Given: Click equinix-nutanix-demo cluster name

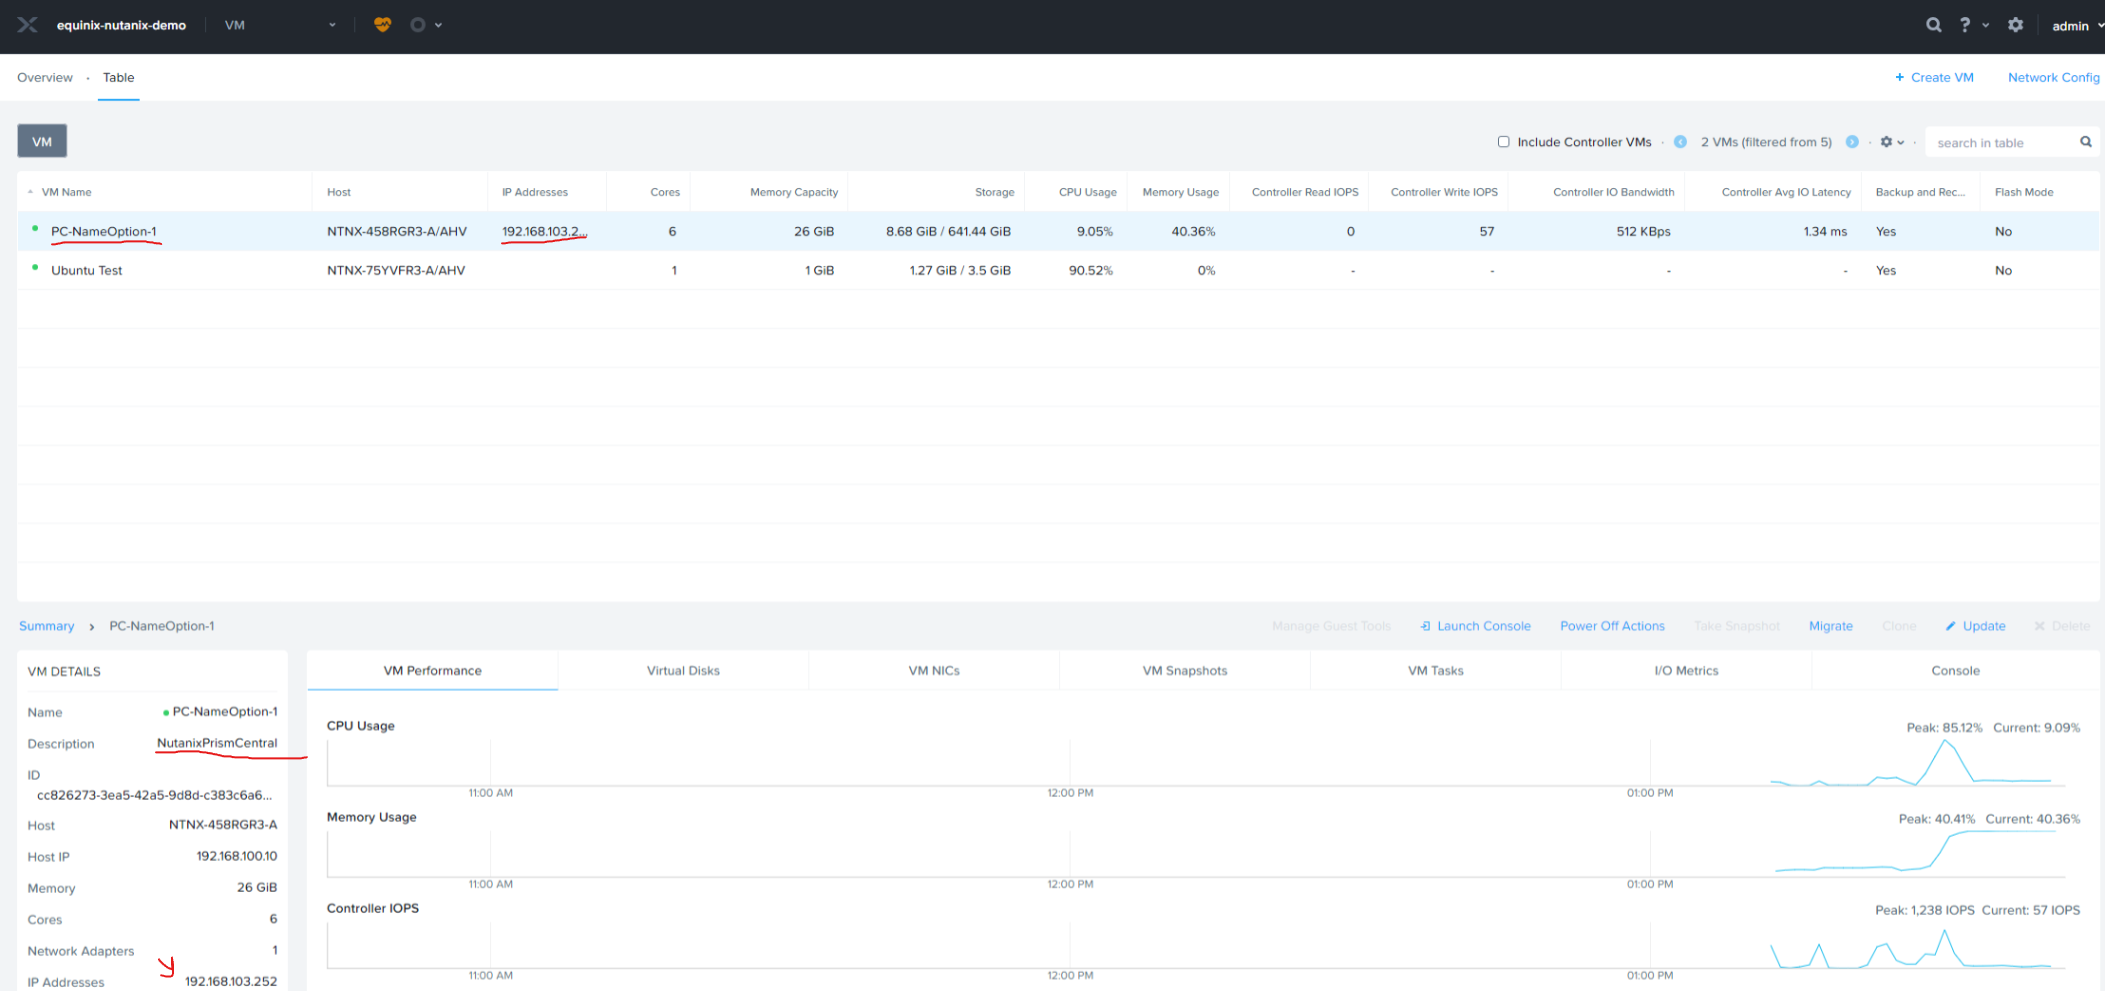Looking at the screenshot, I should (121, 25).
